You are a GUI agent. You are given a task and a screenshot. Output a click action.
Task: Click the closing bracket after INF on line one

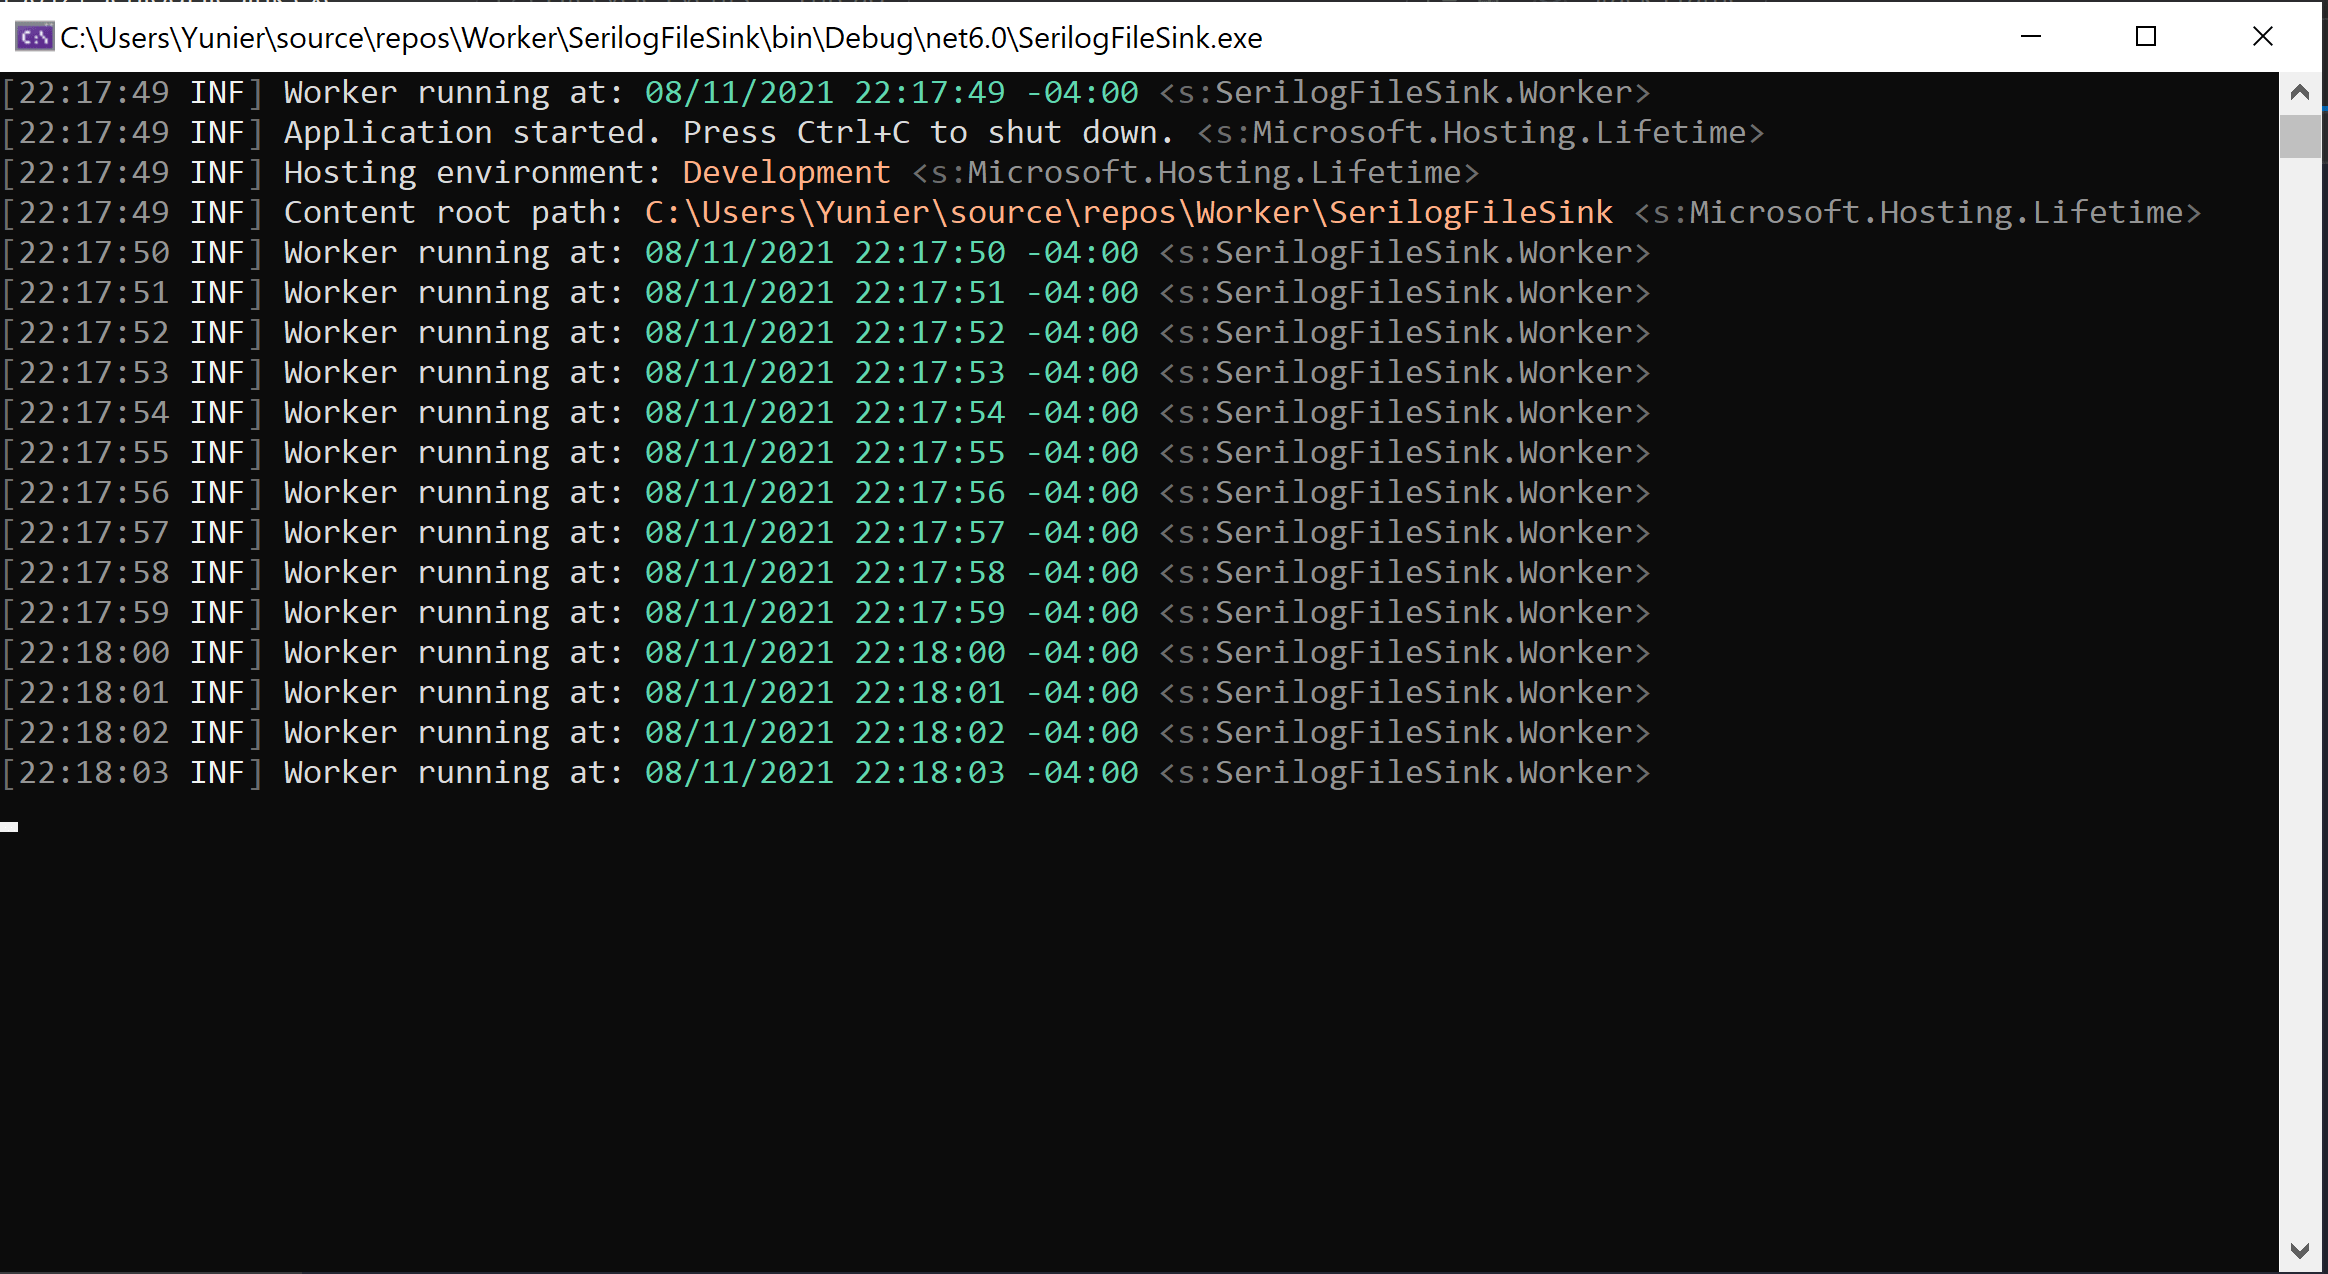(x=257, y=92)
